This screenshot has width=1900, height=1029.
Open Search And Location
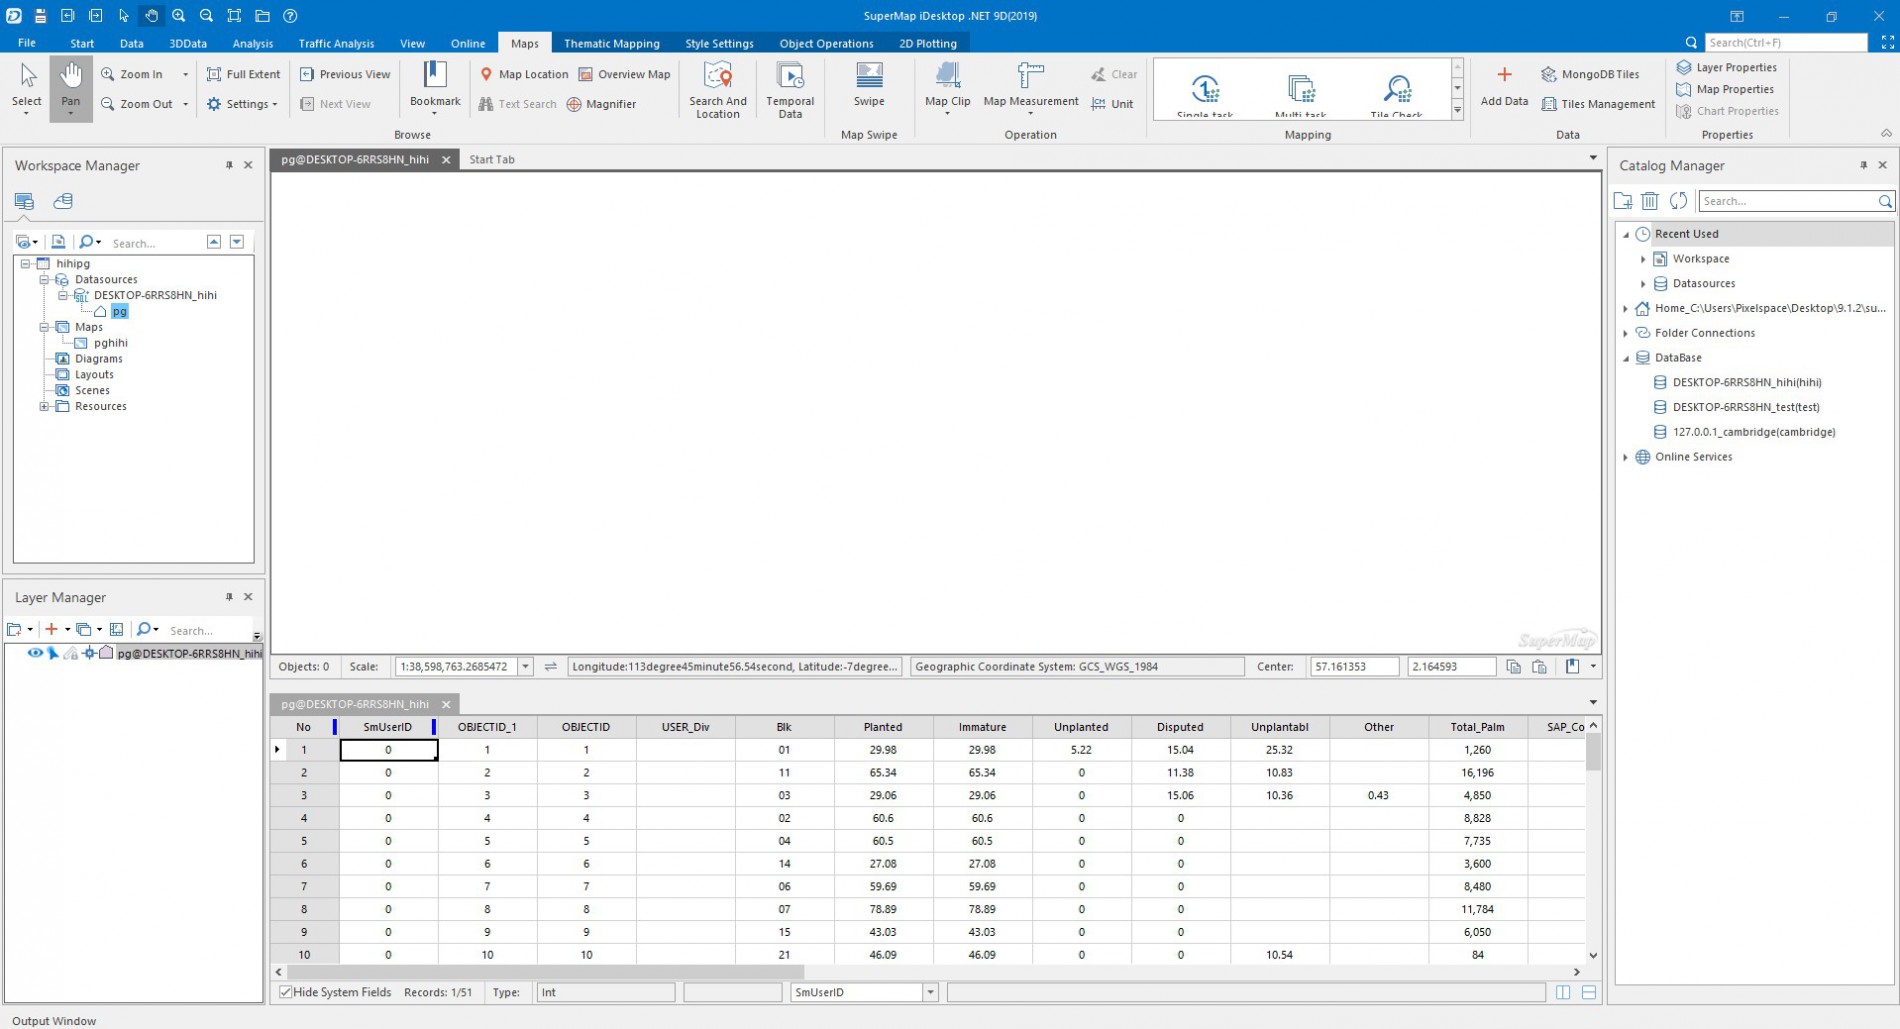718,90
